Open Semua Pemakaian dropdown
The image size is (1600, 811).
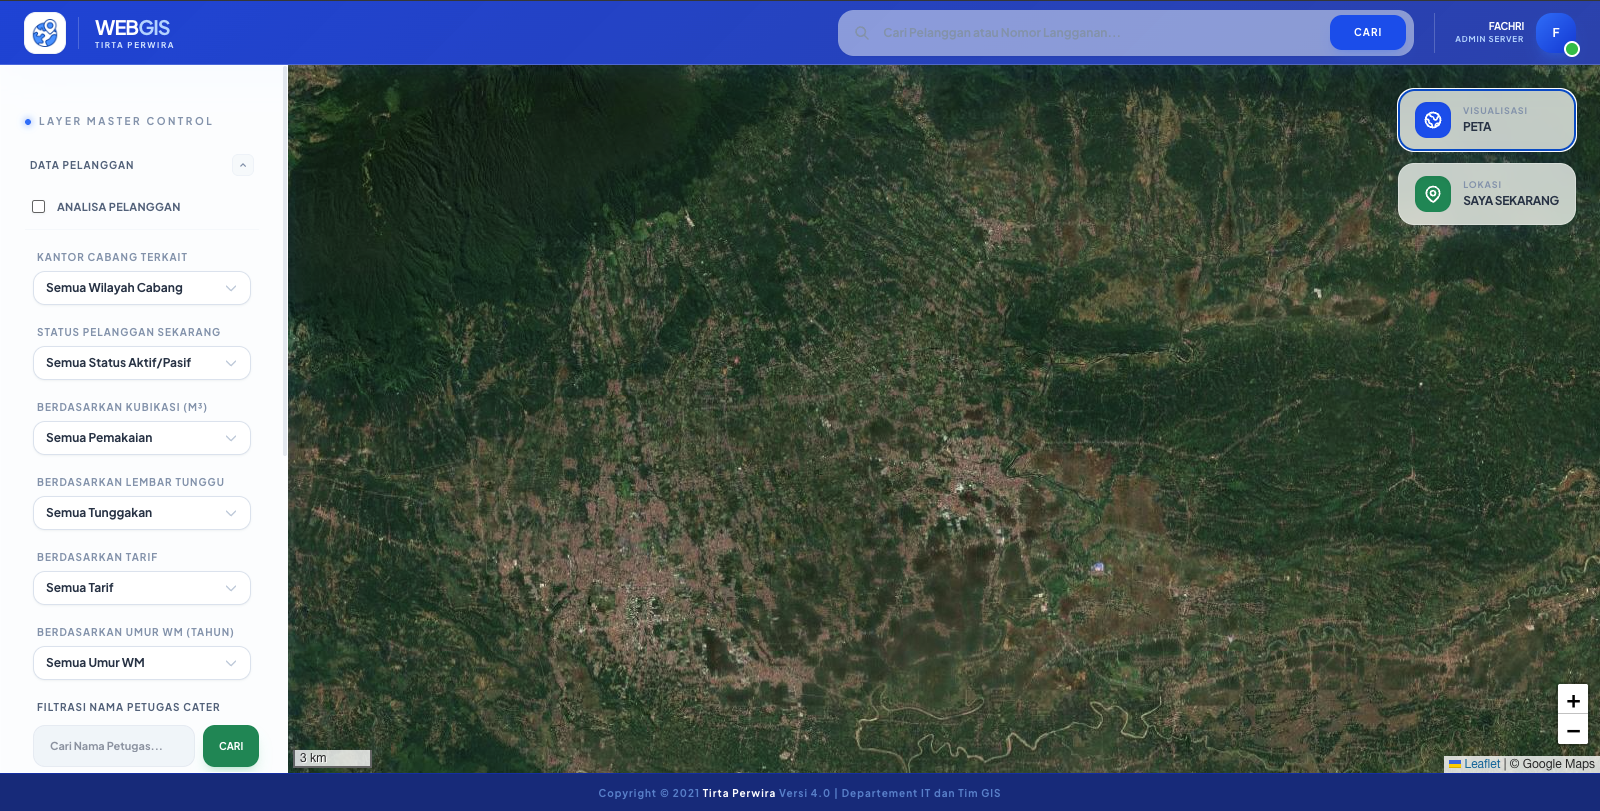tap(142, 438)
